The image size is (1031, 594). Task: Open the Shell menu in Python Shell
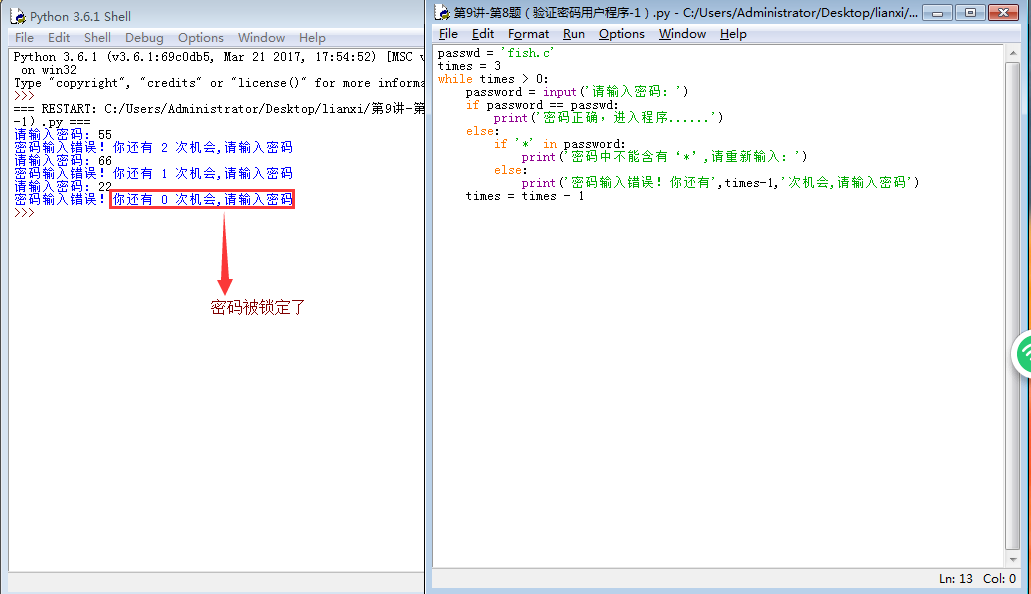(97, 38)
